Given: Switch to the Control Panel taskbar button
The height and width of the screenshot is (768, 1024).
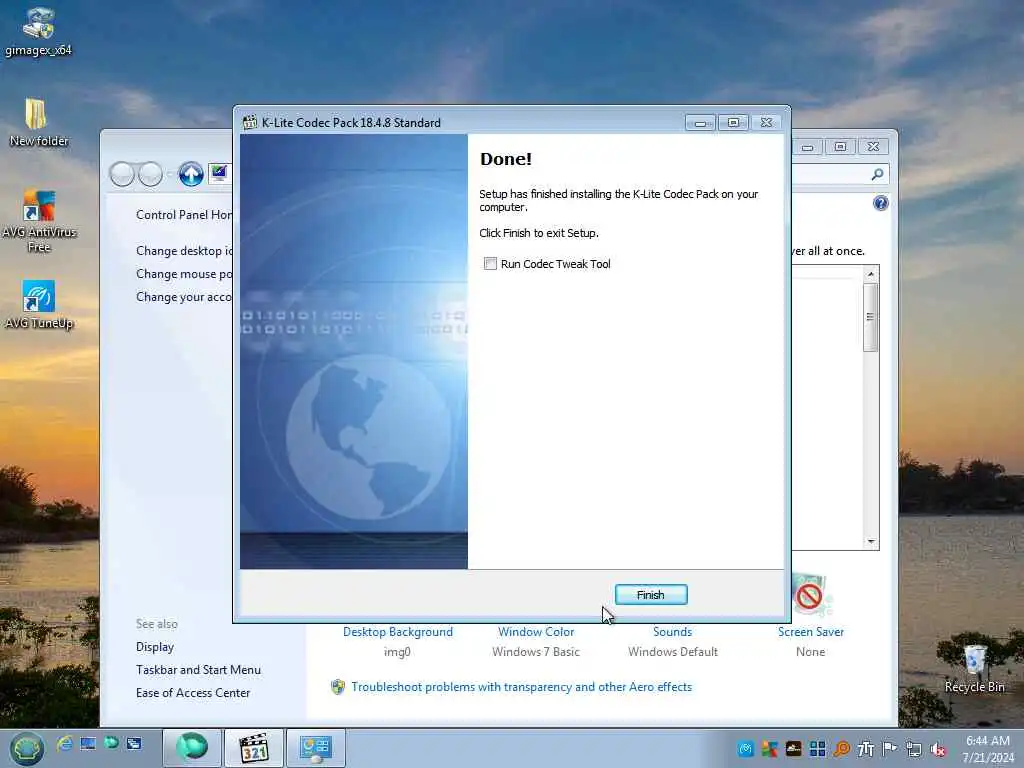Looking at the screenshot, I should (x=315, y=748).
